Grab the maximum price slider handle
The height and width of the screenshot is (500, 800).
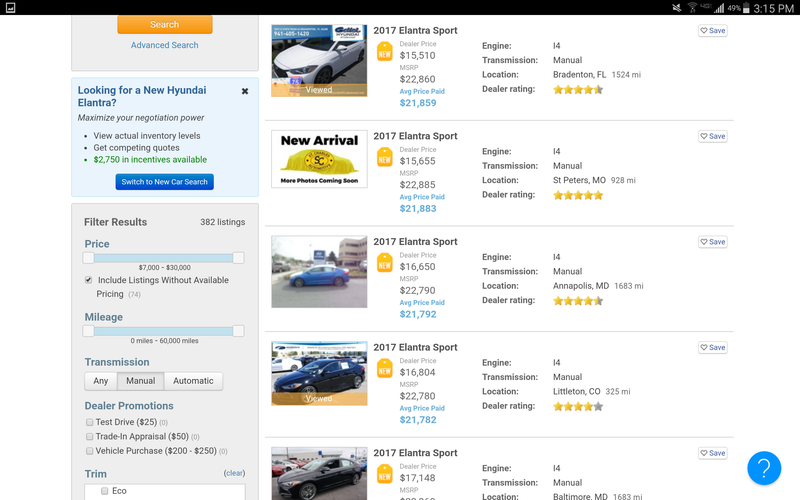click(238, 258)
